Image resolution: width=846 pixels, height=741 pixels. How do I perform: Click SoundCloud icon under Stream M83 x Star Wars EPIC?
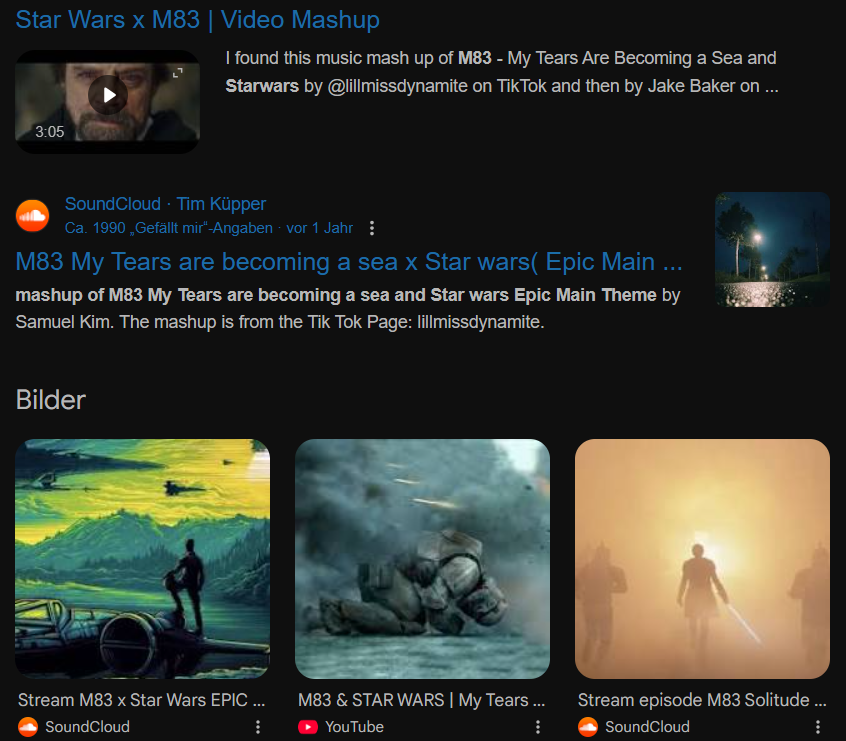point(28,727)
